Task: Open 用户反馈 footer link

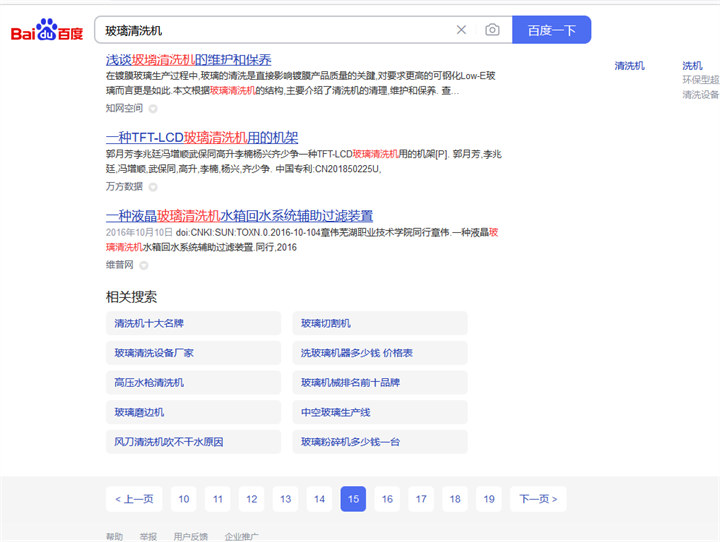Action: pyautogui.click(x=190, y=537)
